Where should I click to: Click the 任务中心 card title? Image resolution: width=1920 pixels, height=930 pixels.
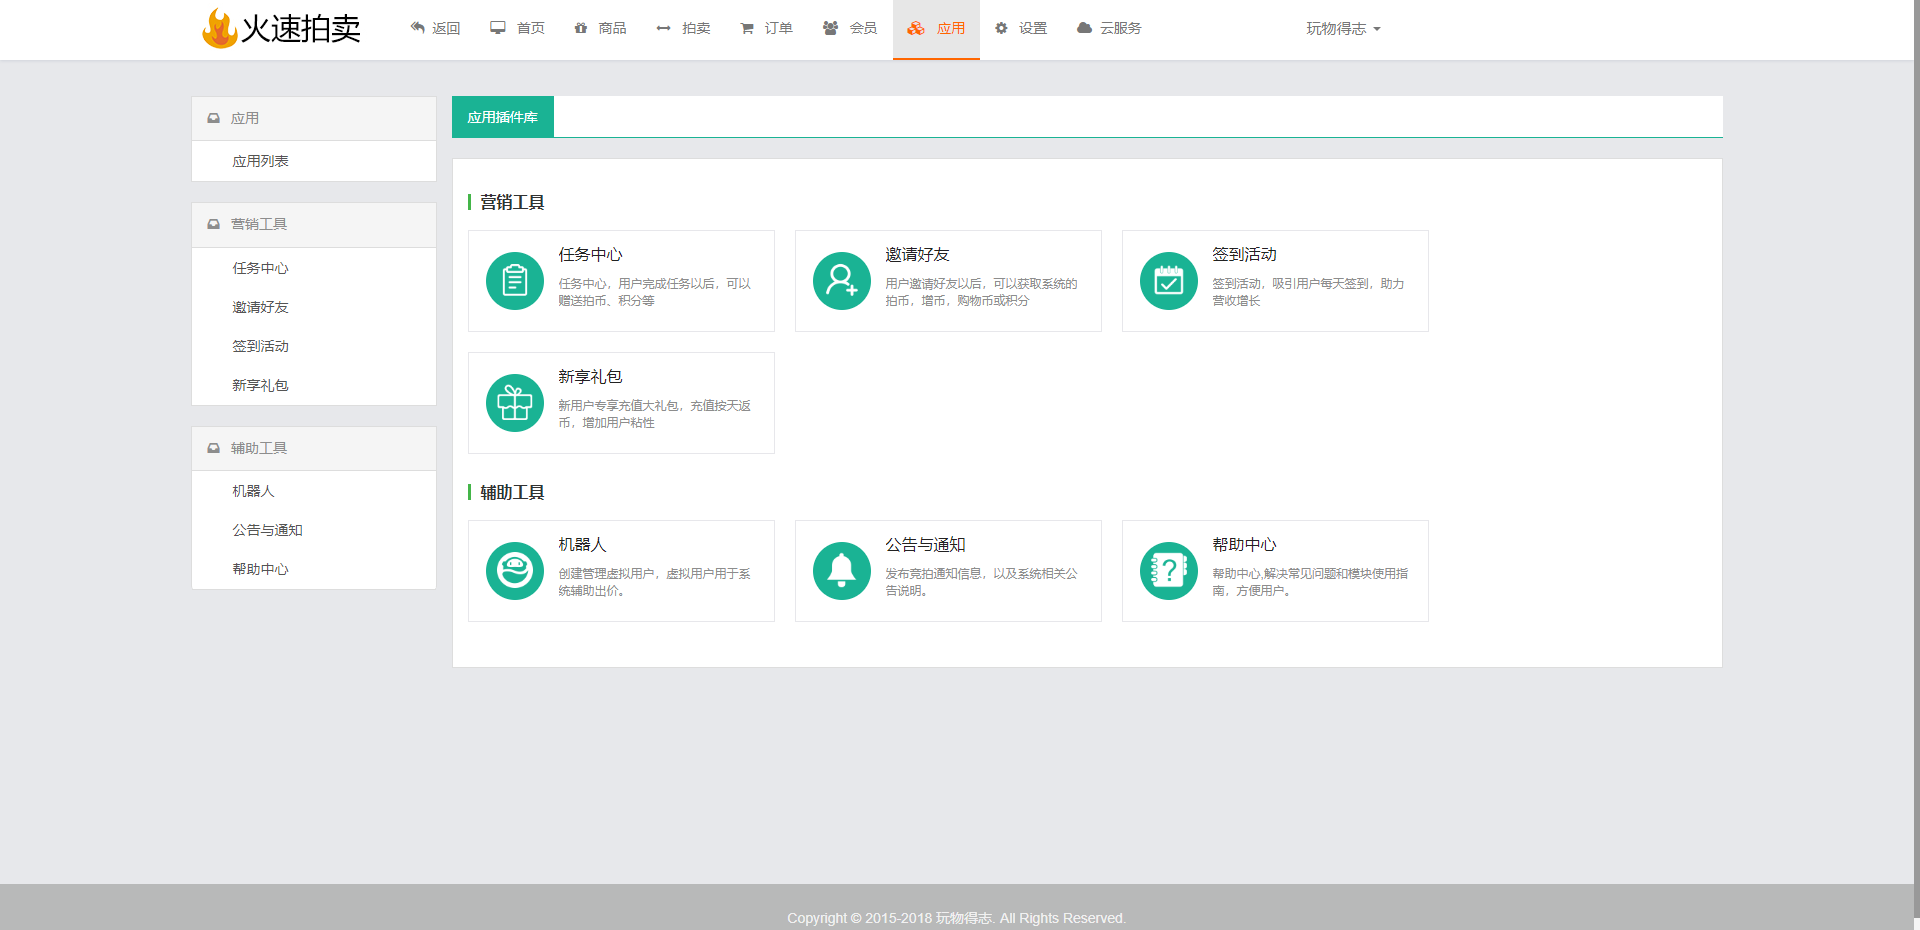(590, 255)
